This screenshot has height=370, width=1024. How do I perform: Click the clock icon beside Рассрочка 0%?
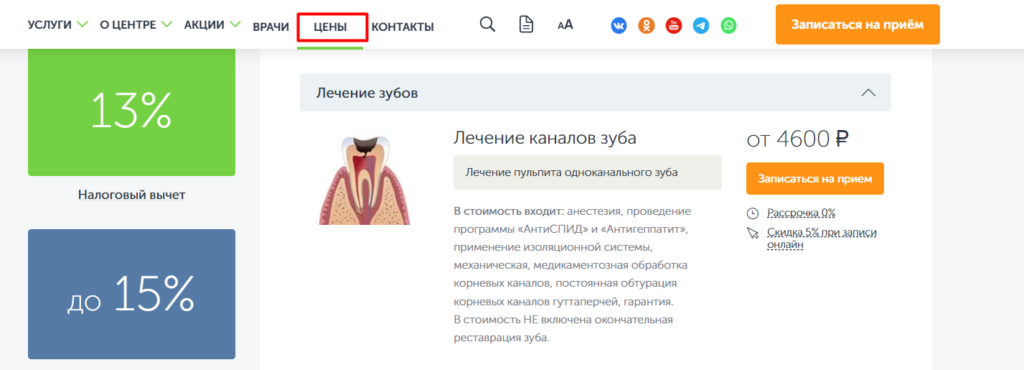753,213
